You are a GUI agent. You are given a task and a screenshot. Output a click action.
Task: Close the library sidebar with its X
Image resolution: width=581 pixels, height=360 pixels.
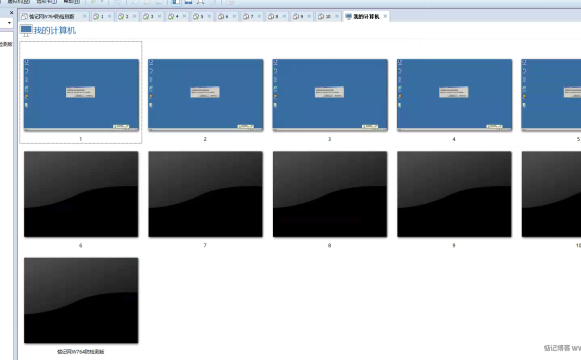[x=11, y=13]
